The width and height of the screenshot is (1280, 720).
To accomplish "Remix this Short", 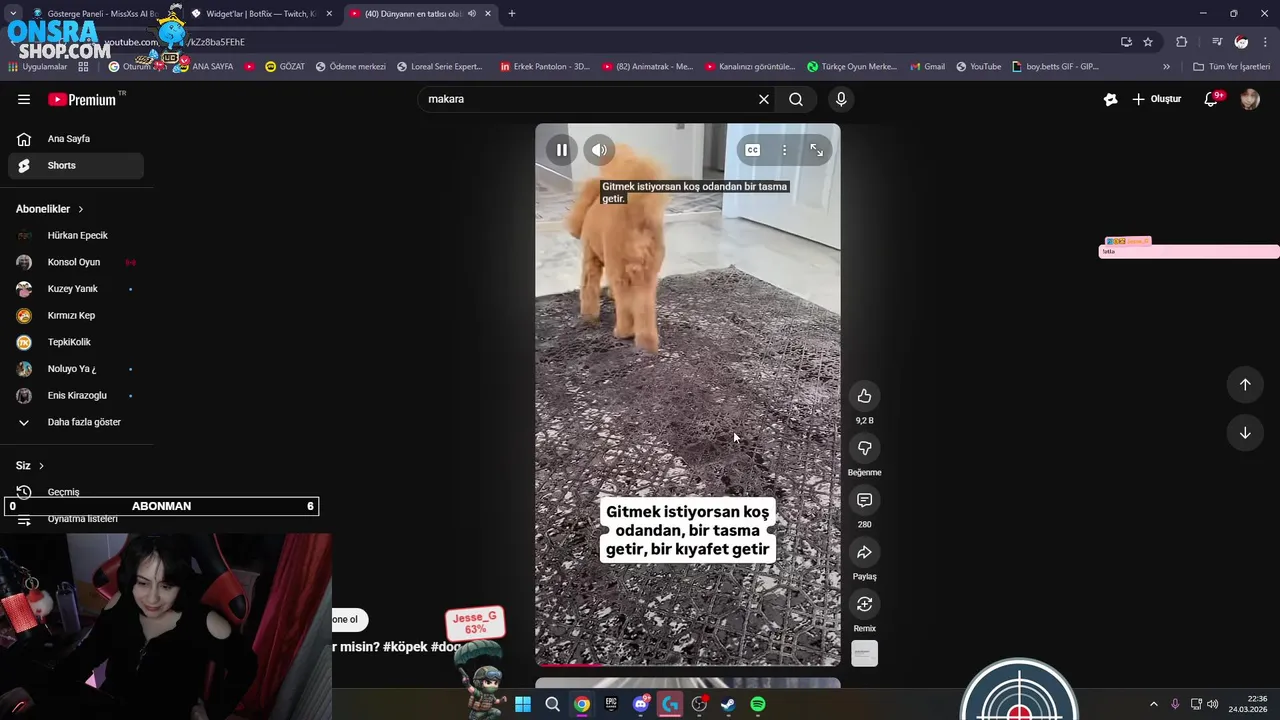I will 865,604.
